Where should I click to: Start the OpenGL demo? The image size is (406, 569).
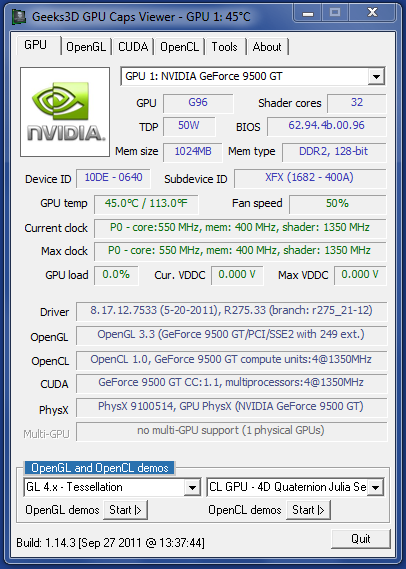click(x=125, y=510)
